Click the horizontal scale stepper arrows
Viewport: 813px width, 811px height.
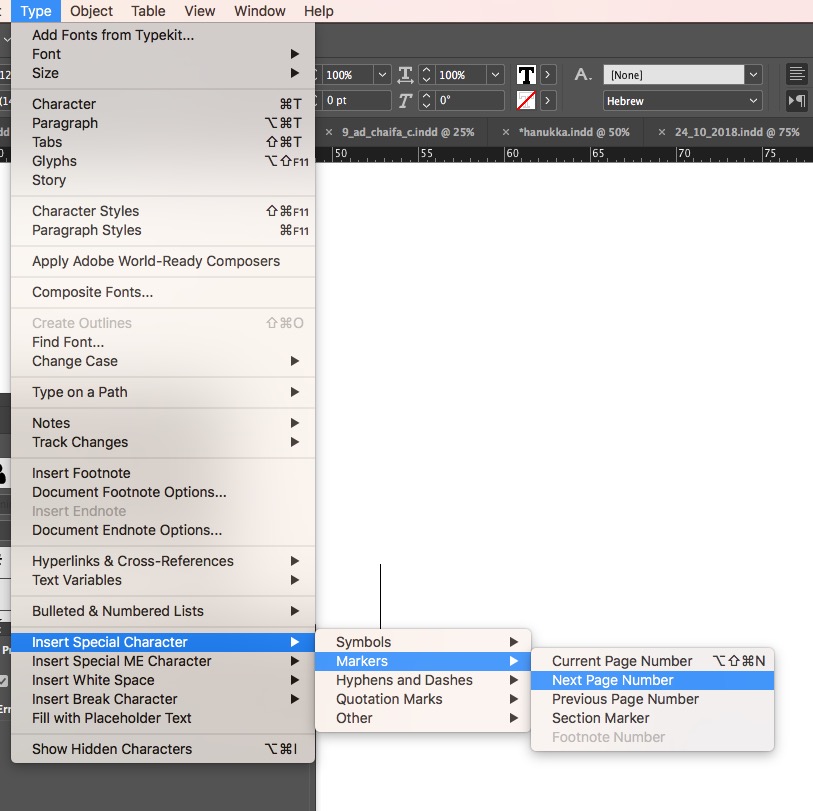426,75
